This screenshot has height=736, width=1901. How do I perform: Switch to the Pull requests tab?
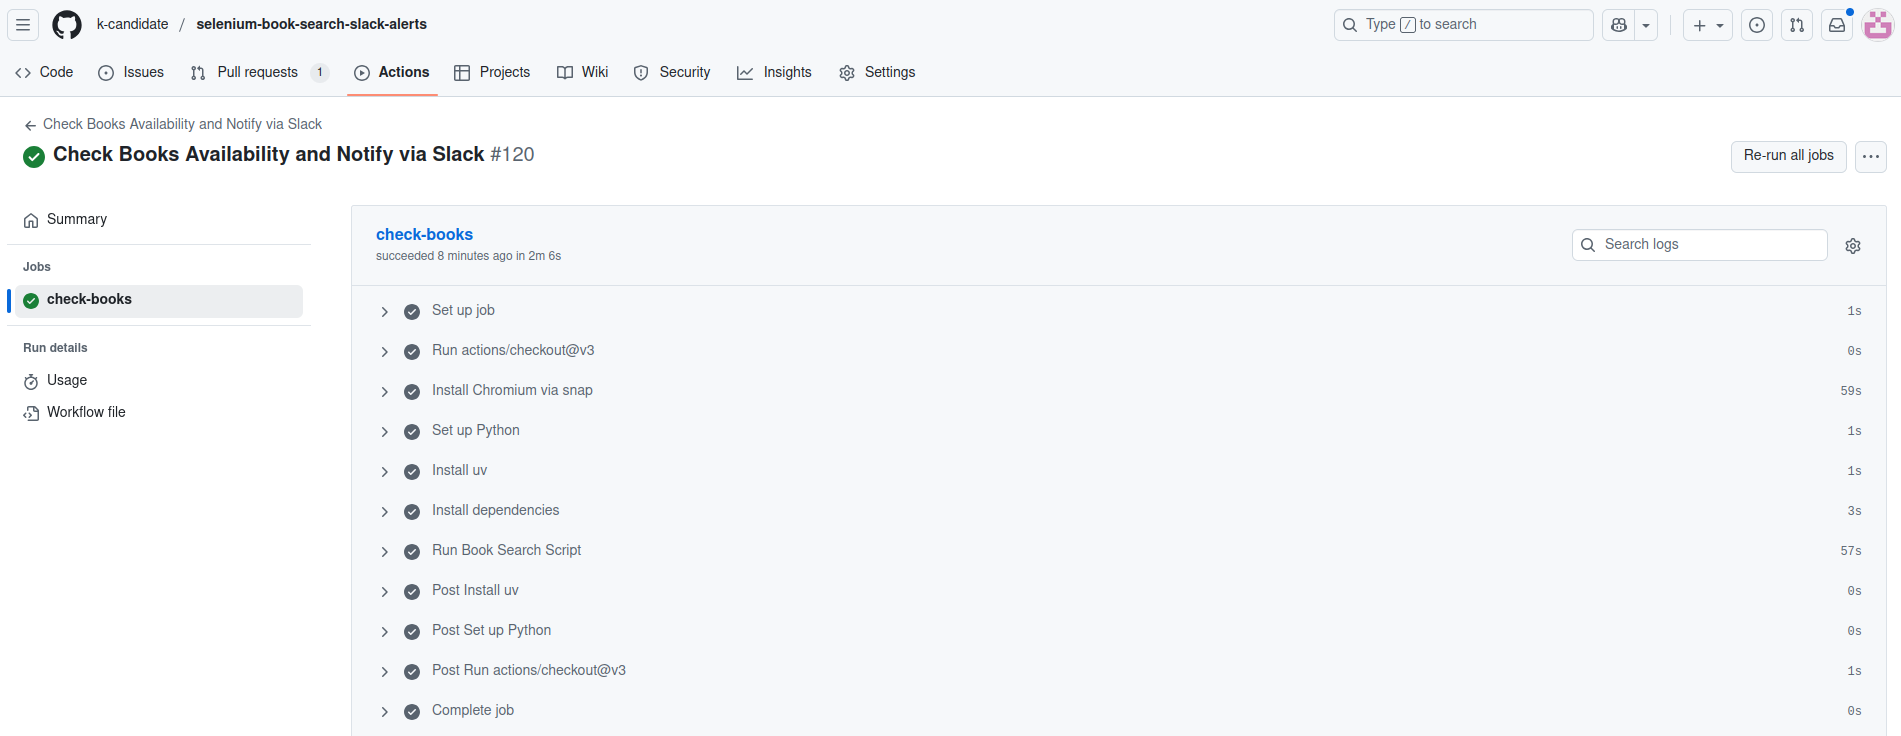click(257, 72)
